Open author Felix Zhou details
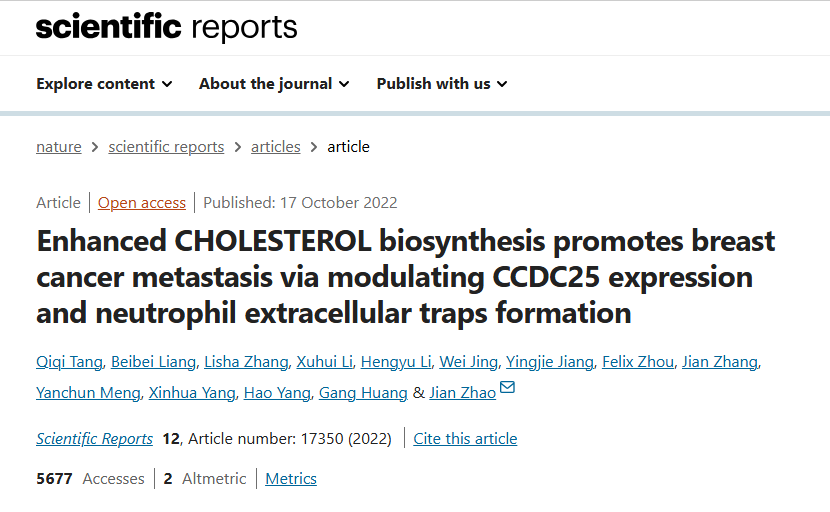Screen dimensions: 830x512 [x=638, y=362]
